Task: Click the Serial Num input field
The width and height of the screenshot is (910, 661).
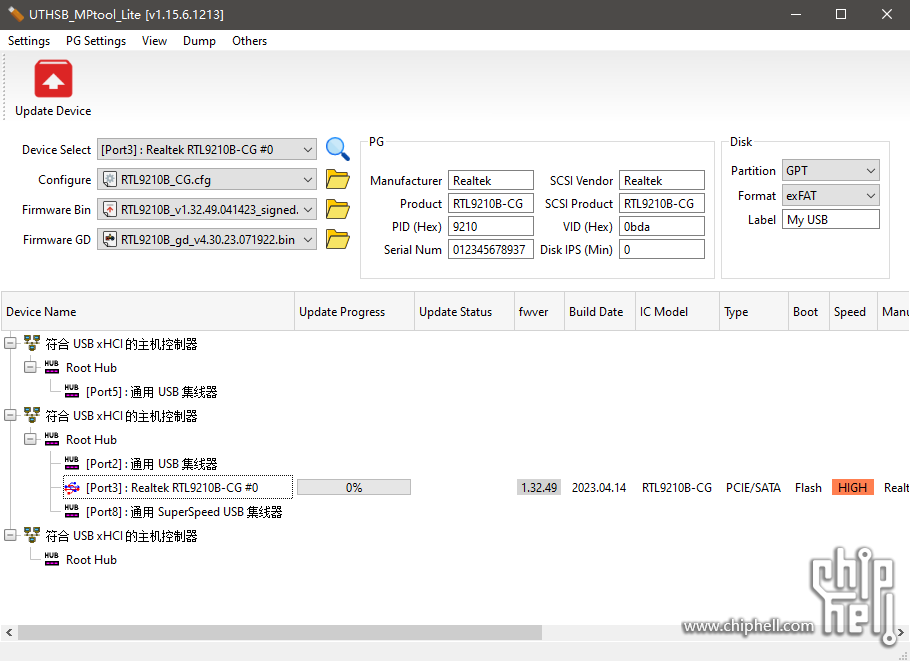Action: (490, 250)
